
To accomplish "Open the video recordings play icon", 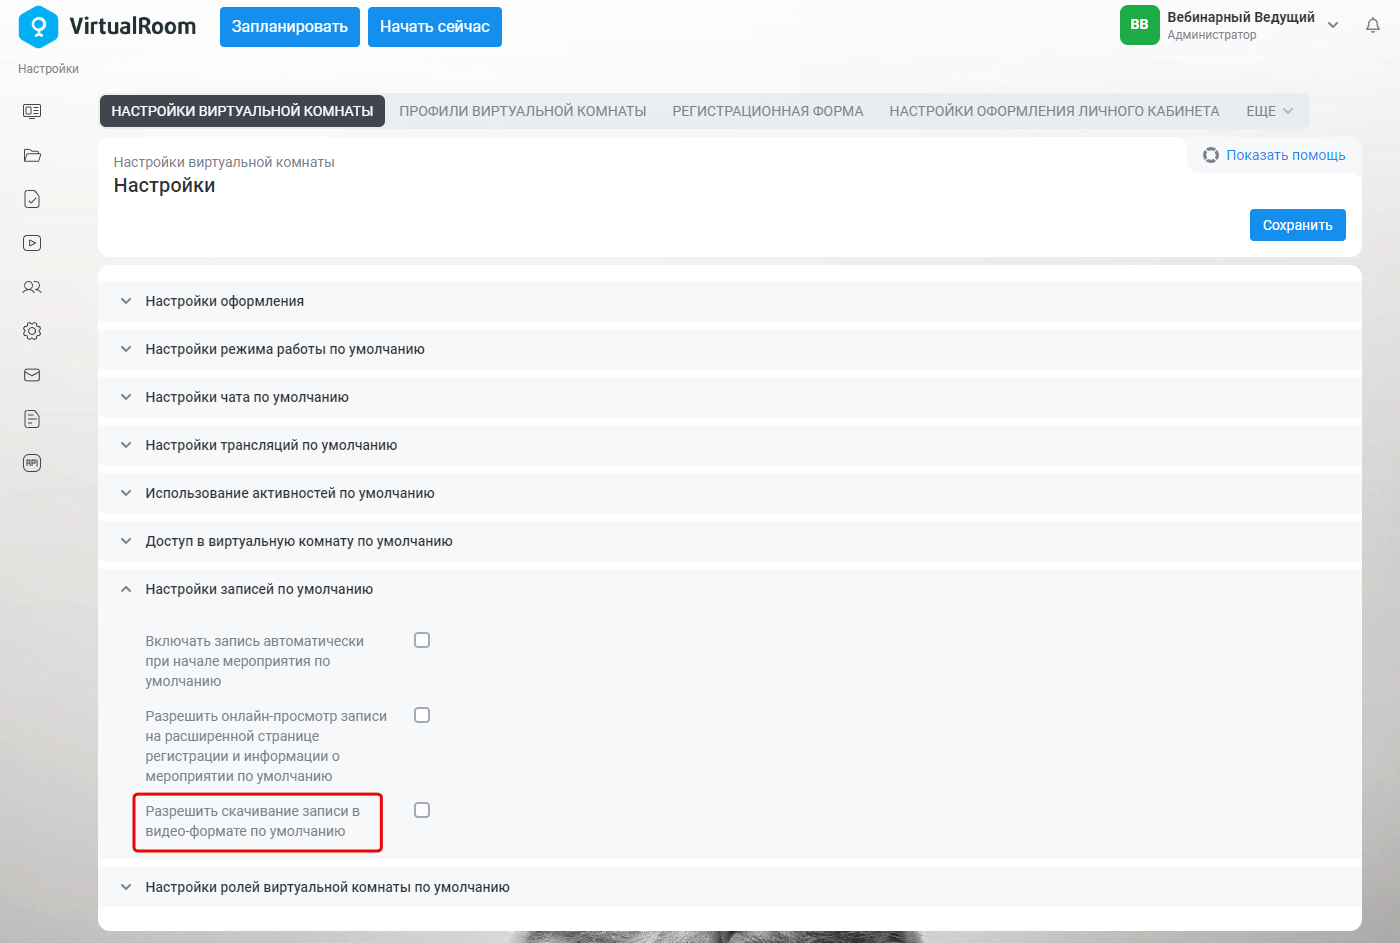I will [32, 243].
